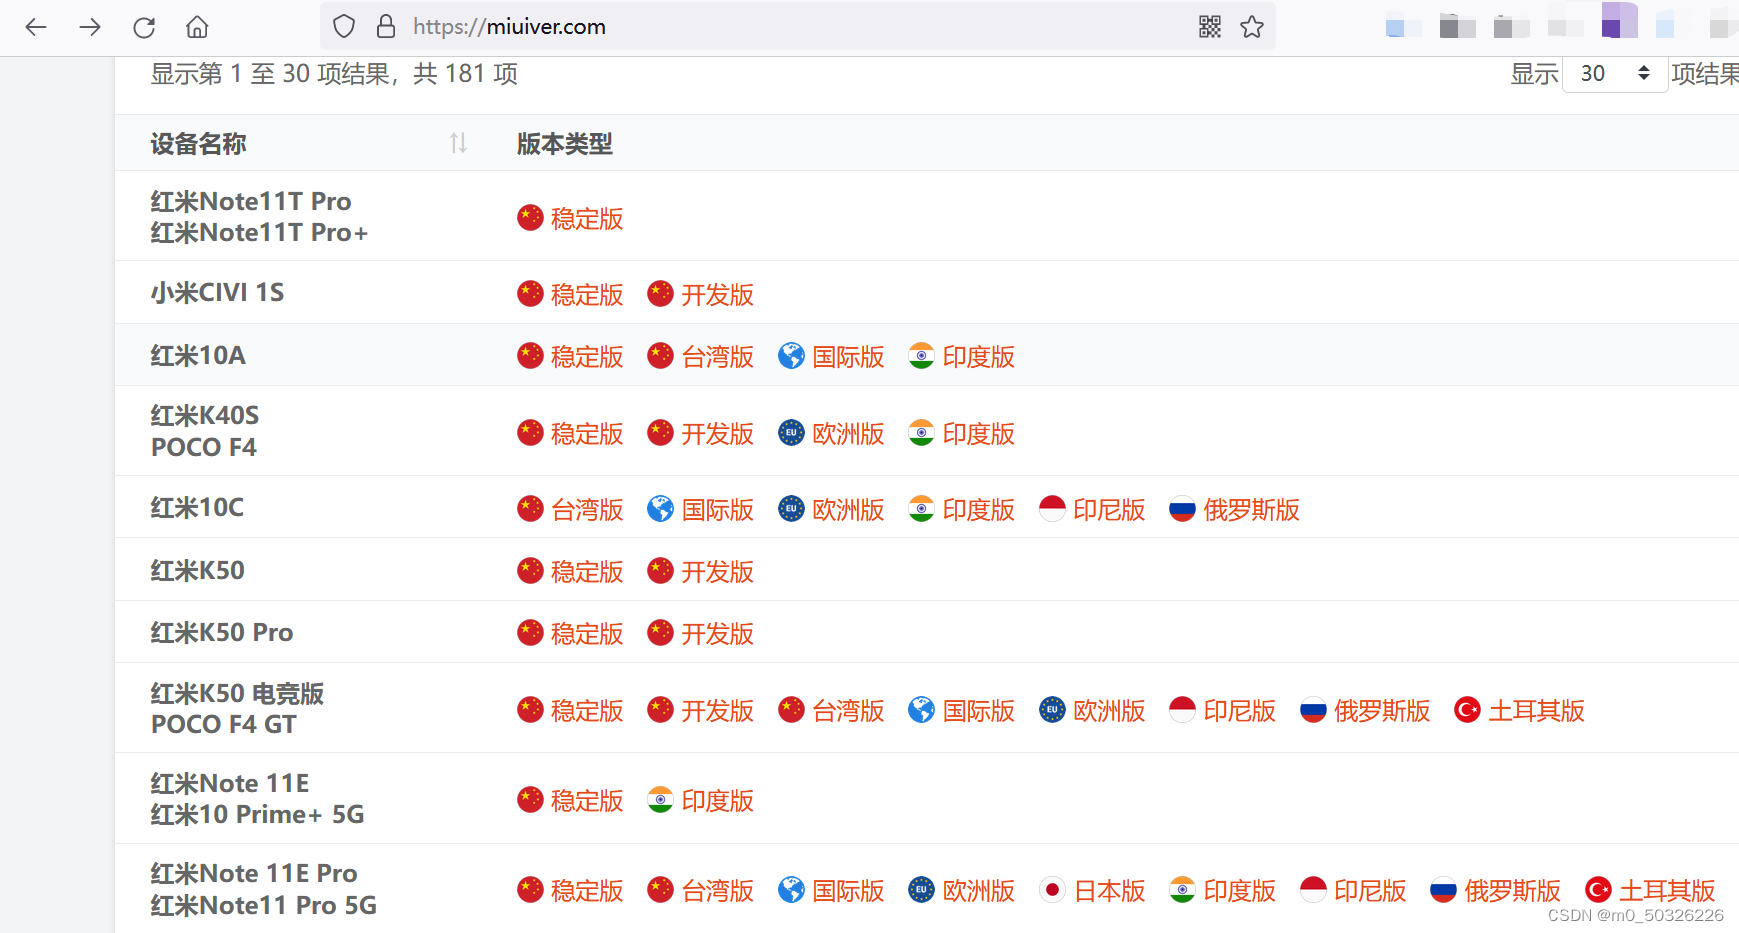Click Turkey flag icon for 红米Note 11E Pro 土耳其版

click(x=1598, y=889)
